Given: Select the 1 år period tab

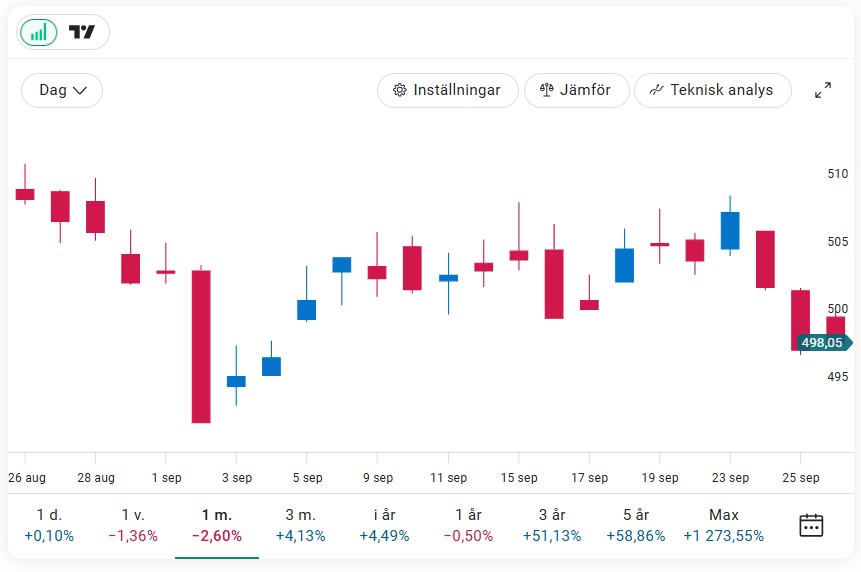Looking at the screenshot, I should [x=468, y=525].
